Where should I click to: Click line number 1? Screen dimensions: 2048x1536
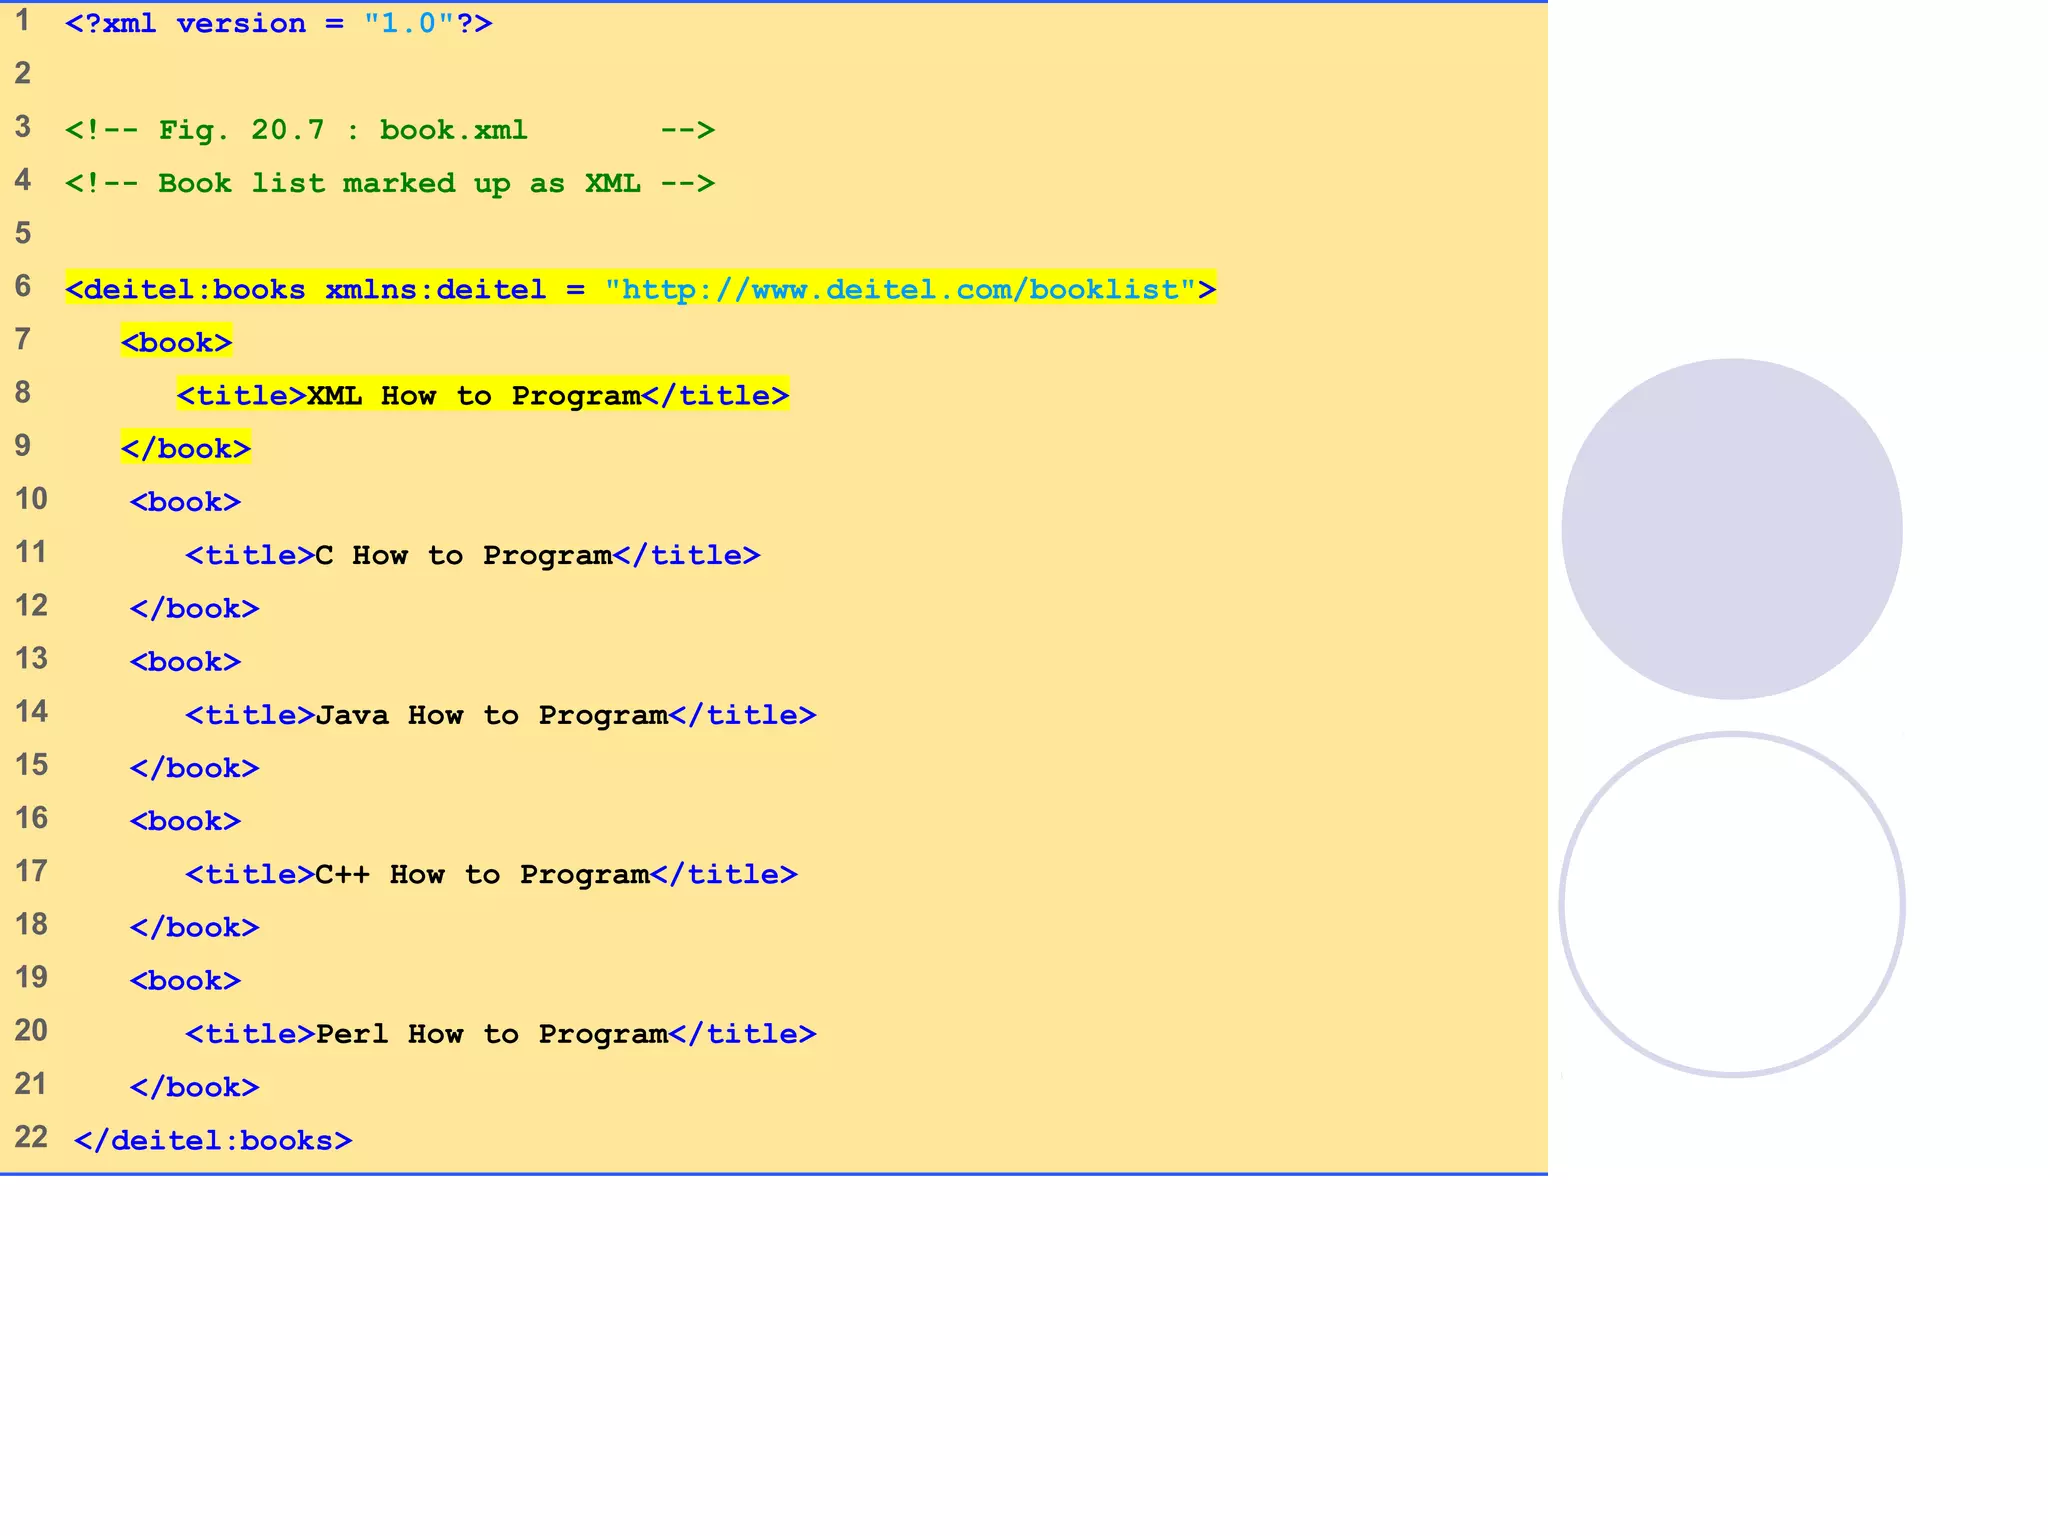click(x=23, y=20)
